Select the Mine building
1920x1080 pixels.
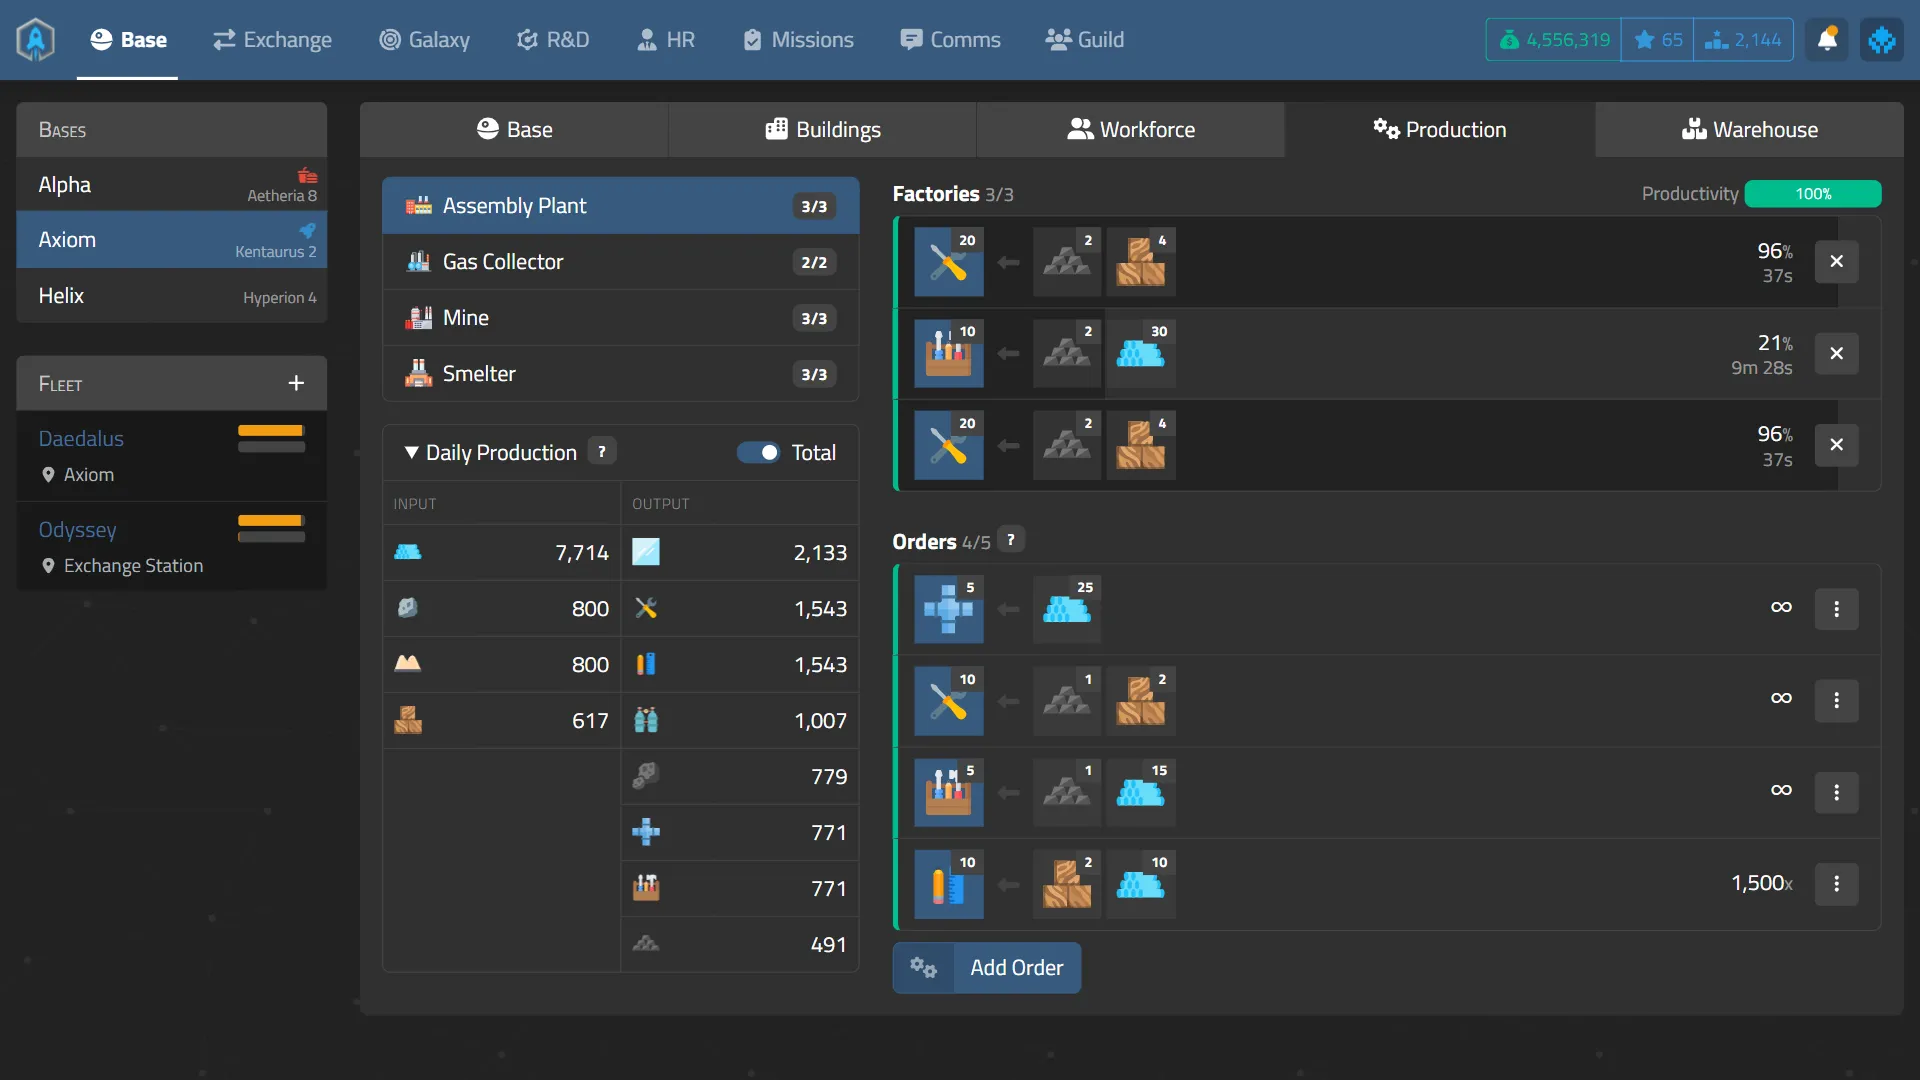point(620,318)
